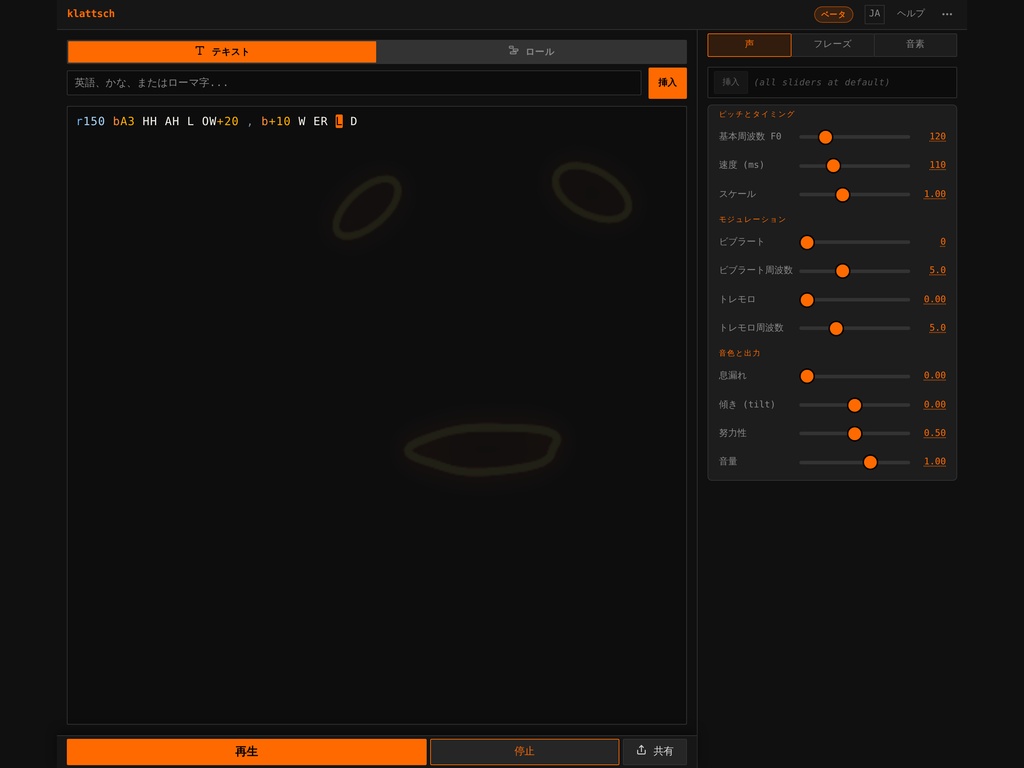Click the highlighted L phoneme before D
The height and width of the screenshot is (768, 1024).
coord(339,121)
